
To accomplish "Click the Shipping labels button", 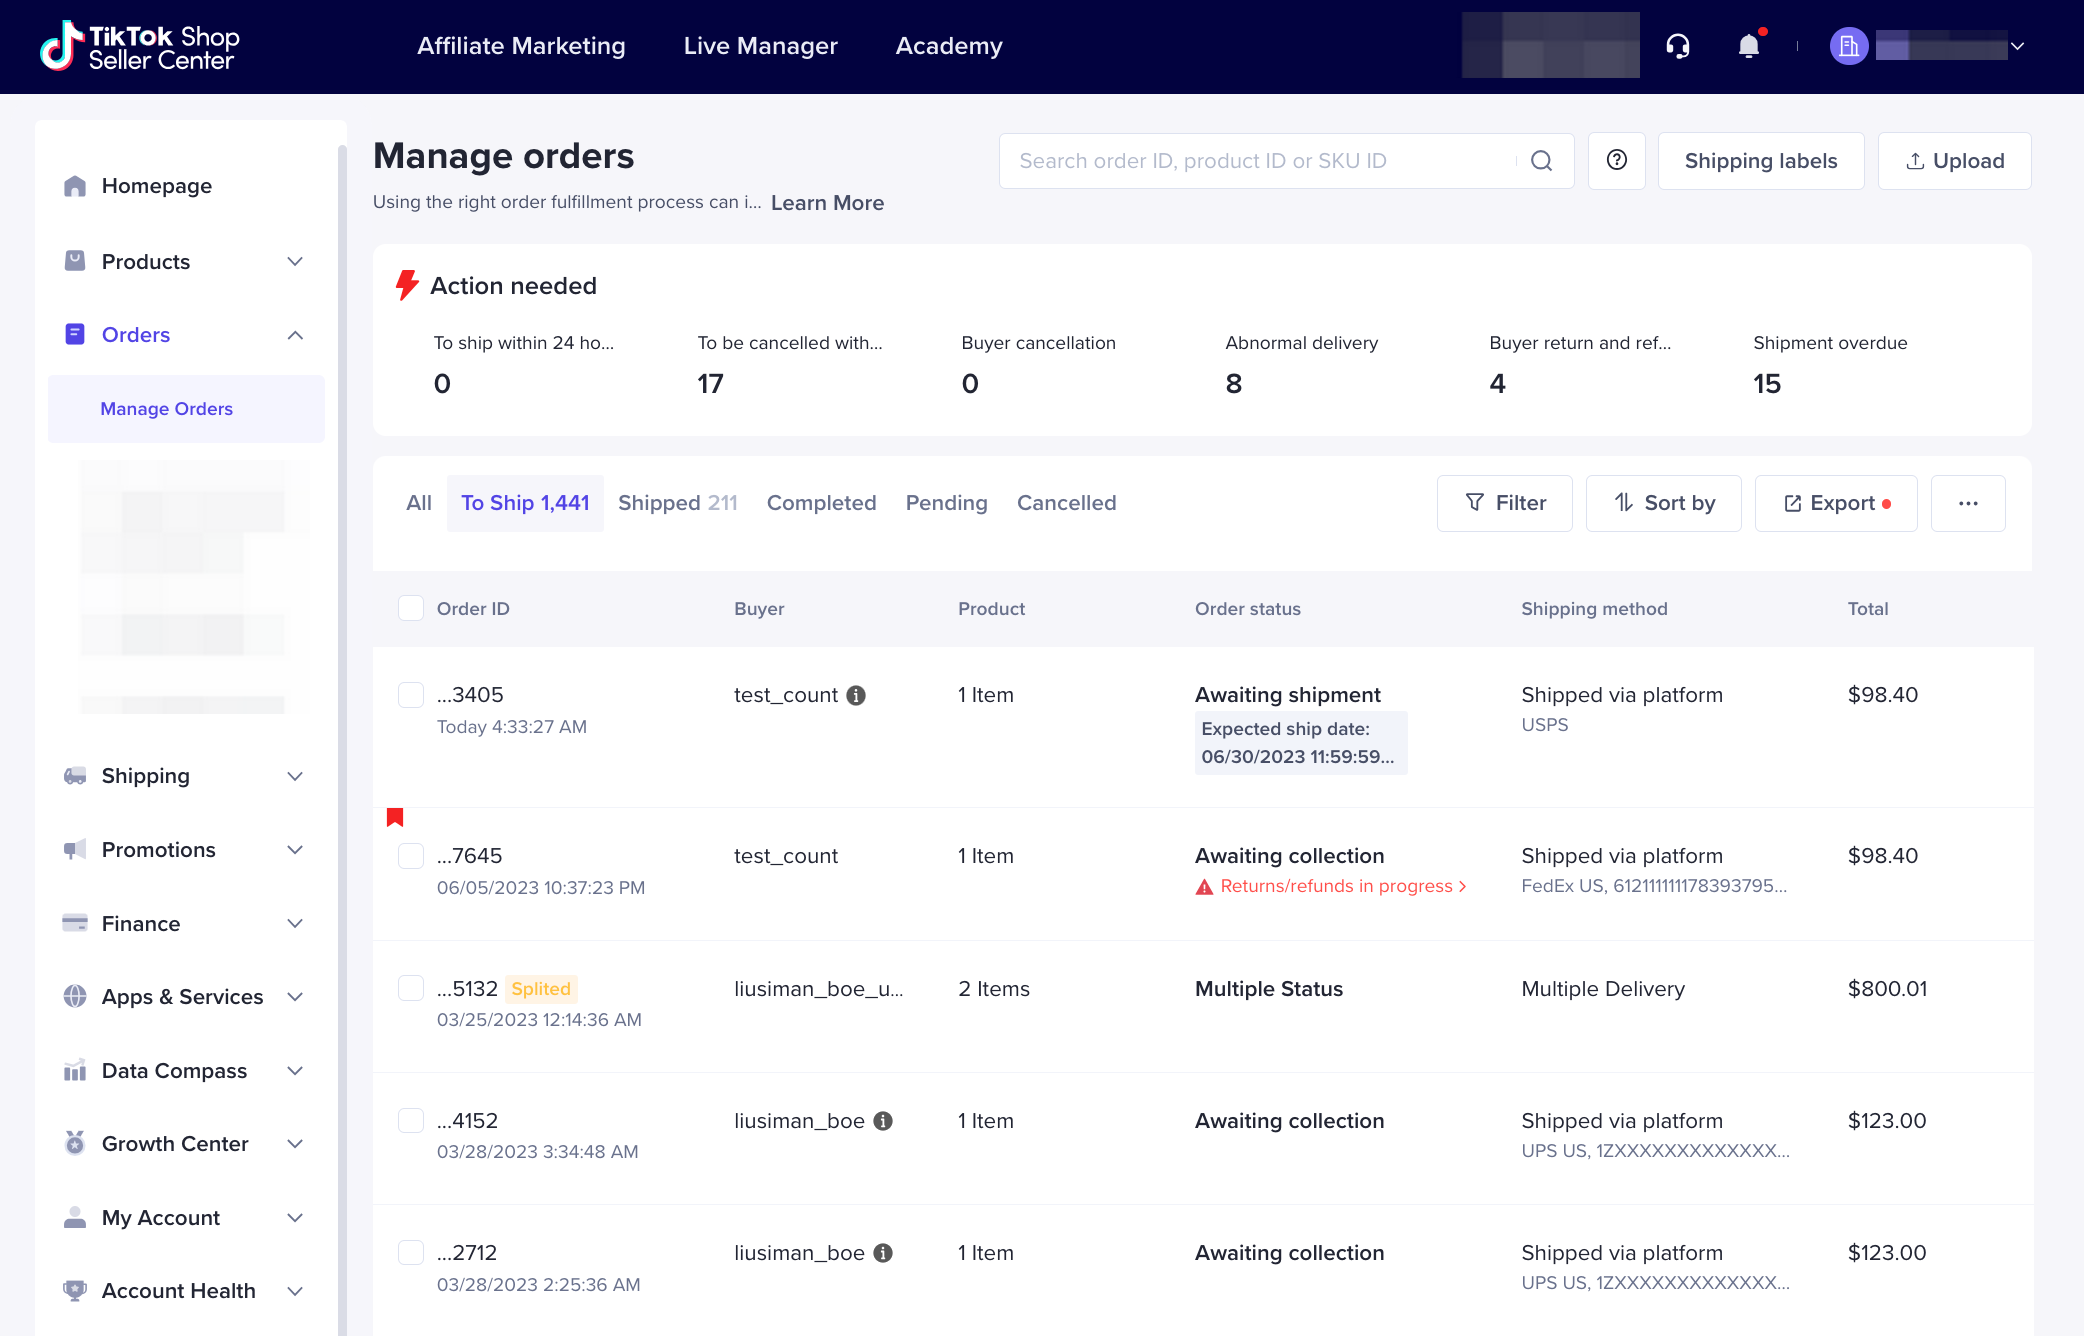I will (1760, 161).
